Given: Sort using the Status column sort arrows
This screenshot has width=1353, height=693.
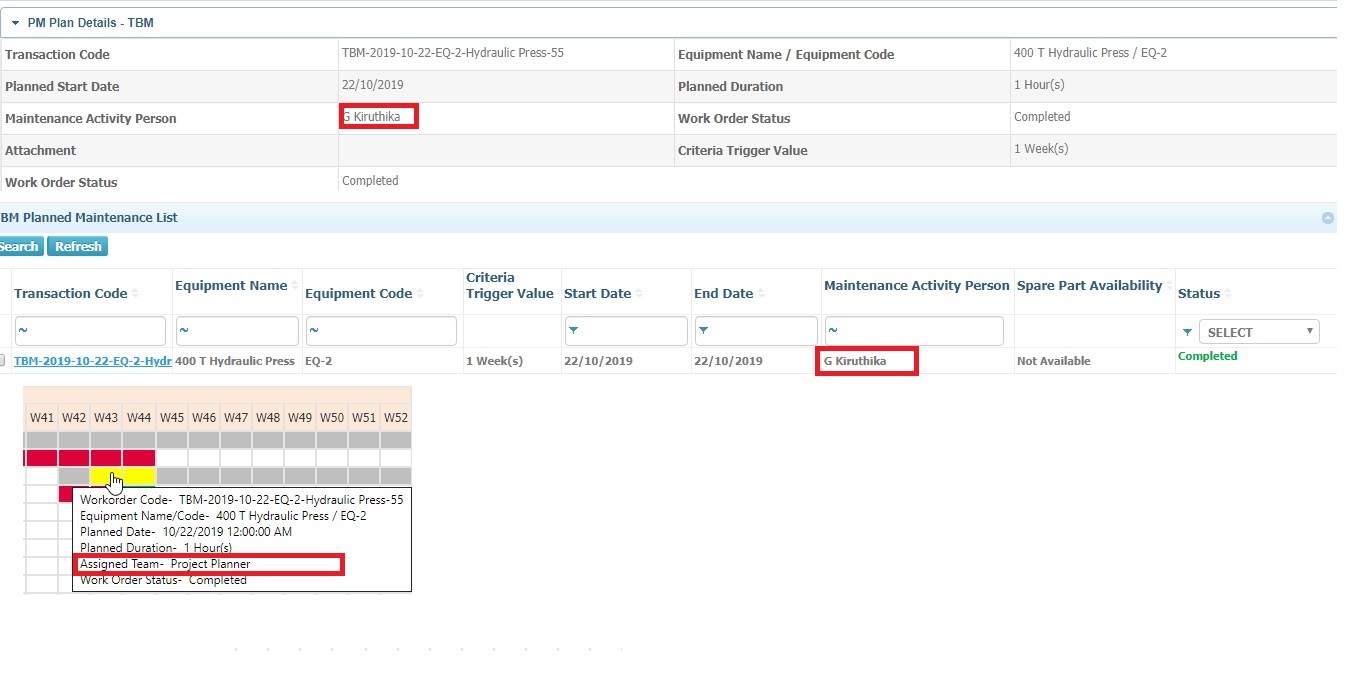Looking at the screenshot, I should coord(1227,294).
